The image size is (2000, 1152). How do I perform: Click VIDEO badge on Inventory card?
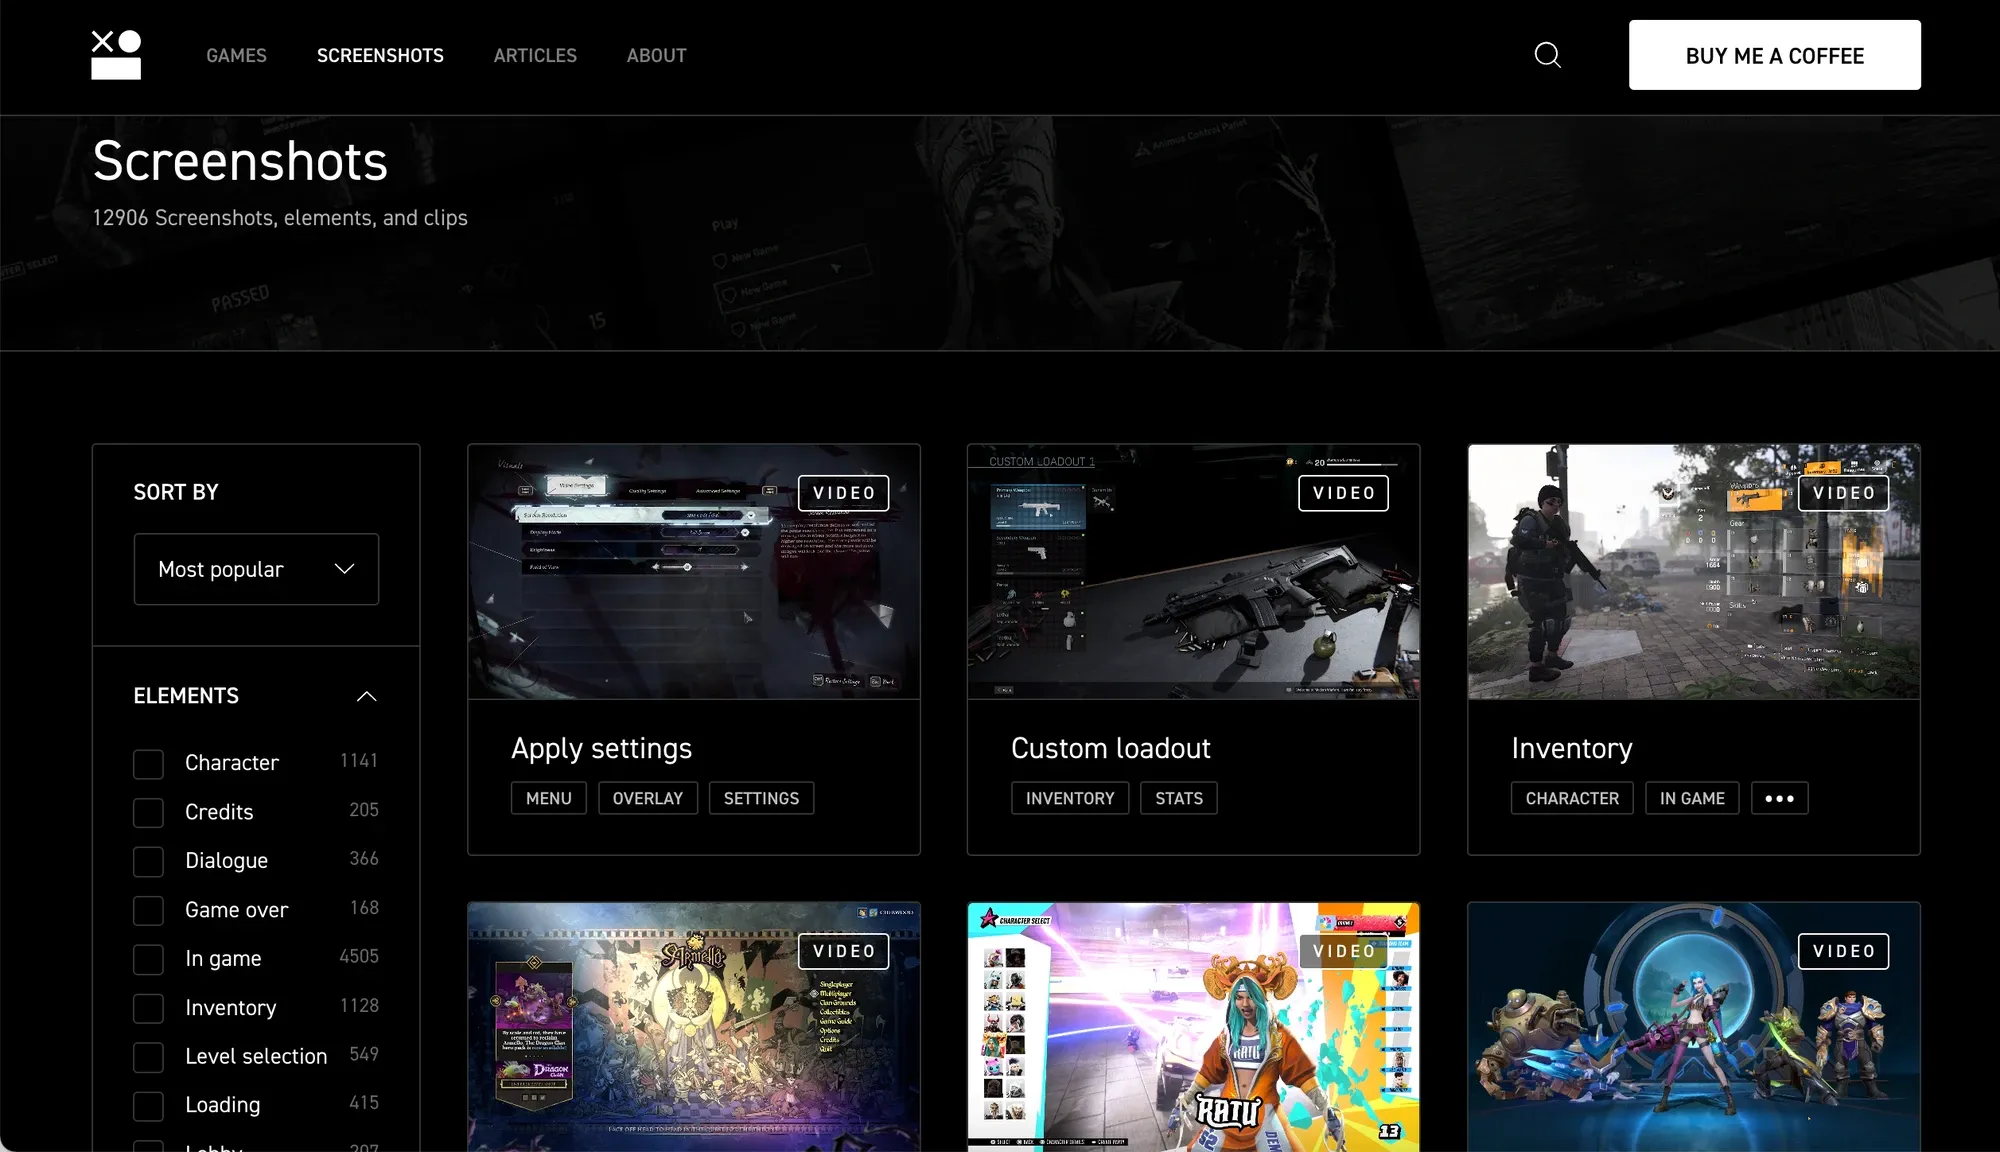coord(1843,493)
